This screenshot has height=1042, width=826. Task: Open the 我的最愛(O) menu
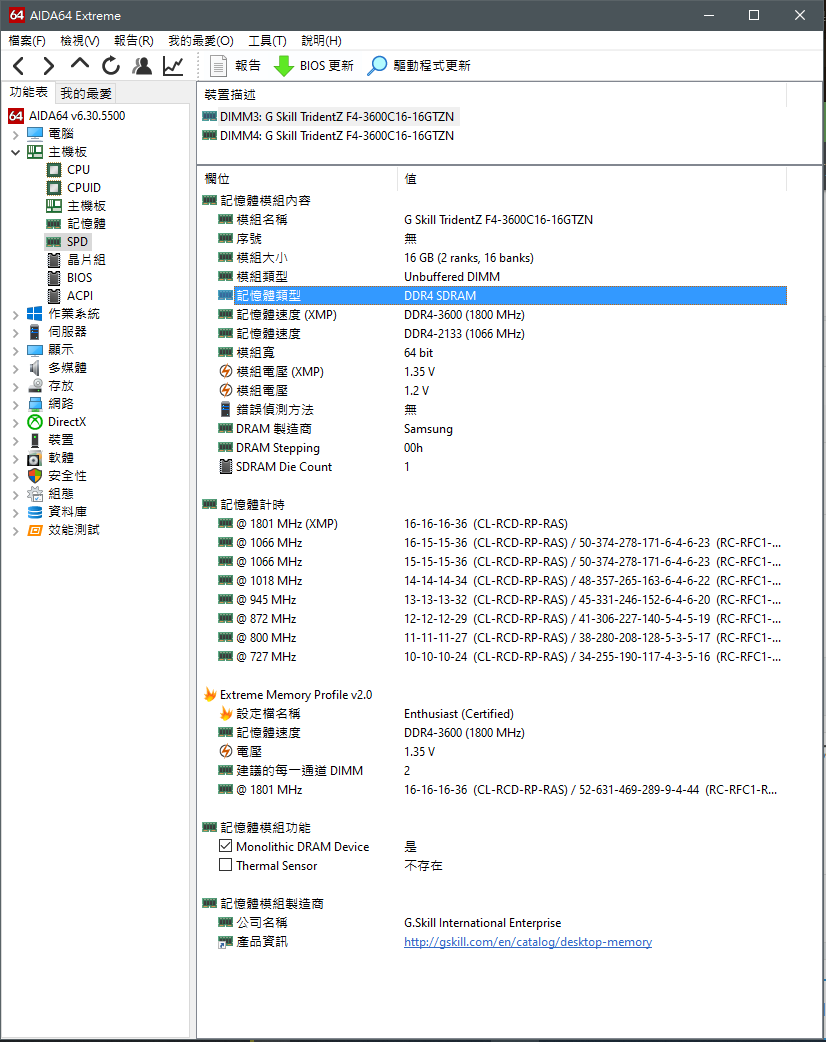201,41
